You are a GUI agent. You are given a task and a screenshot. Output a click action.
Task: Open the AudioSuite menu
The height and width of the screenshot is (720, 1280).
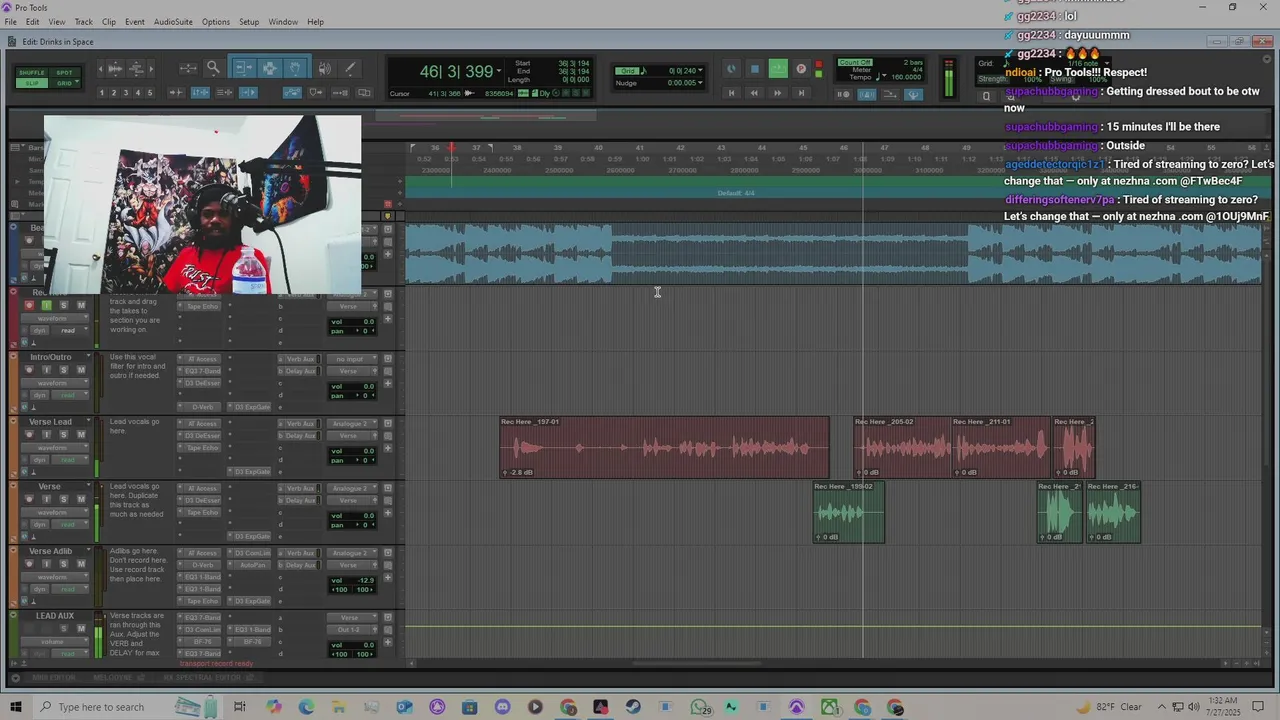click(173, 22)
